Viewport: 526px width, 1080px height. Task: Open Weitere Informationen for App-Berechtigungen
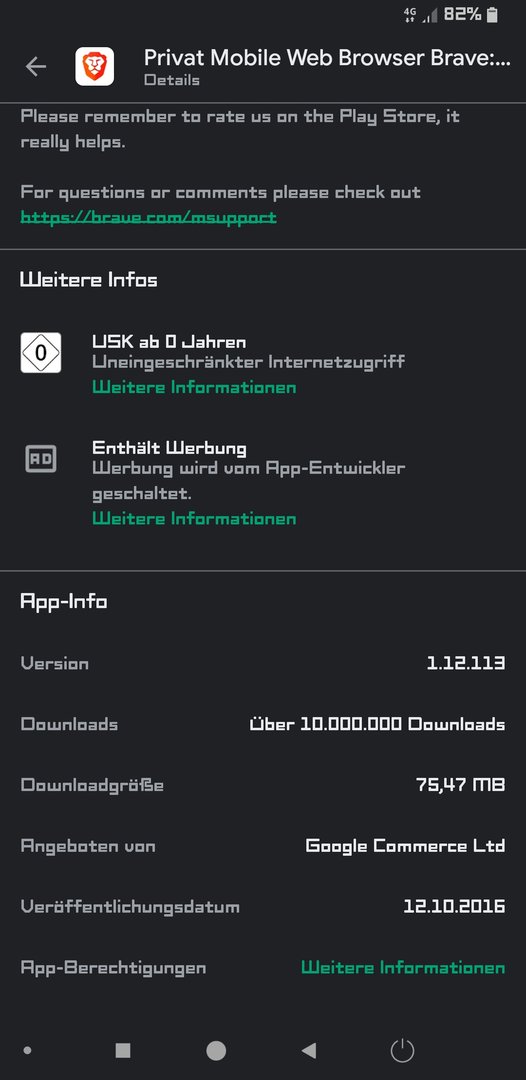[403, 968]
